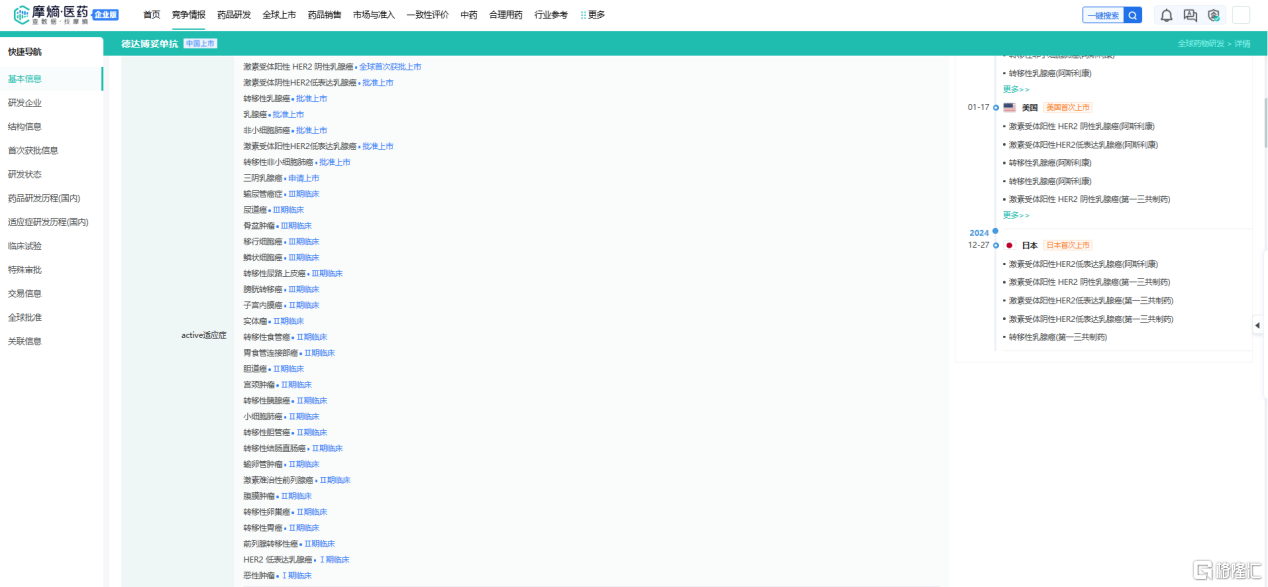Click the user avatar square
This screenshot has height=587, width=1268.
click(x=1241, y=15)
